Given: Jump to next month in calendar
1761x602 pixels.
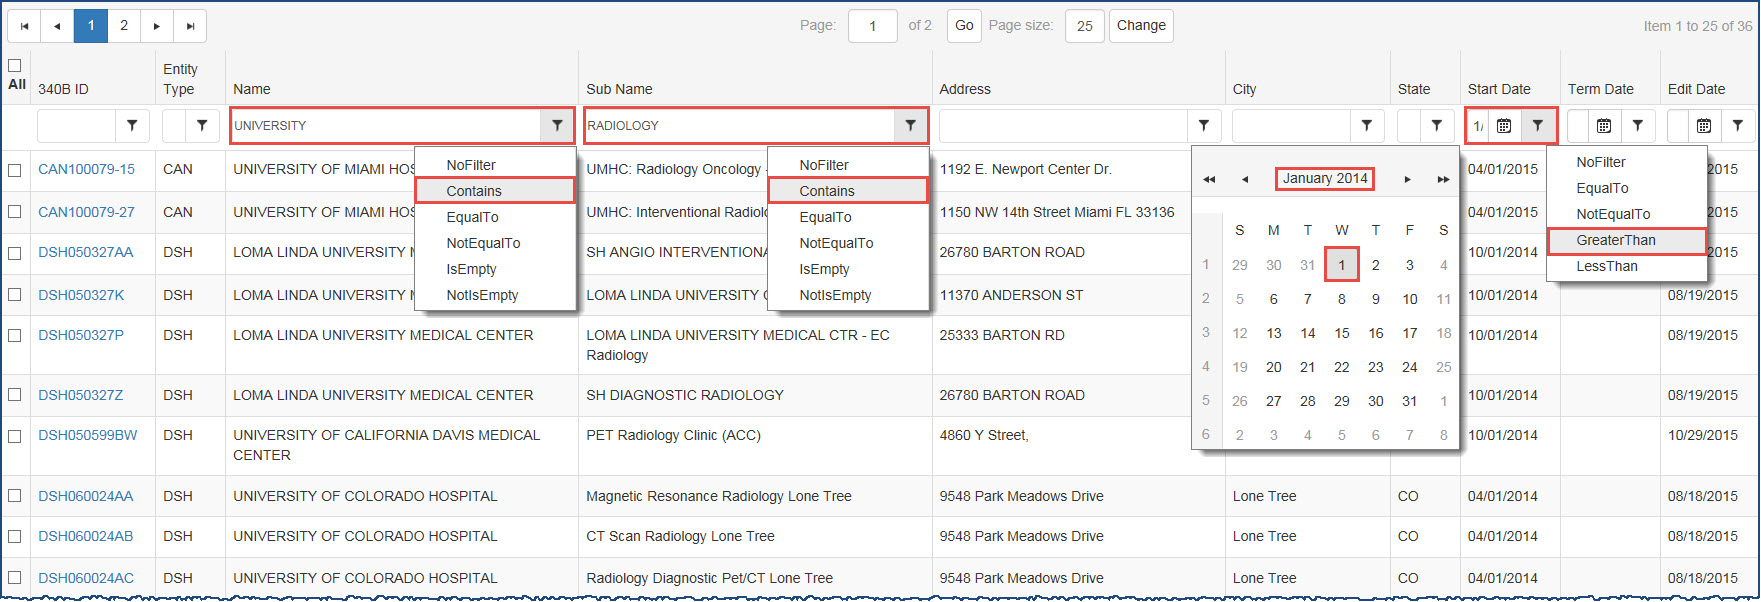Looking at the screenshot, I should (x=1407, y=179).
